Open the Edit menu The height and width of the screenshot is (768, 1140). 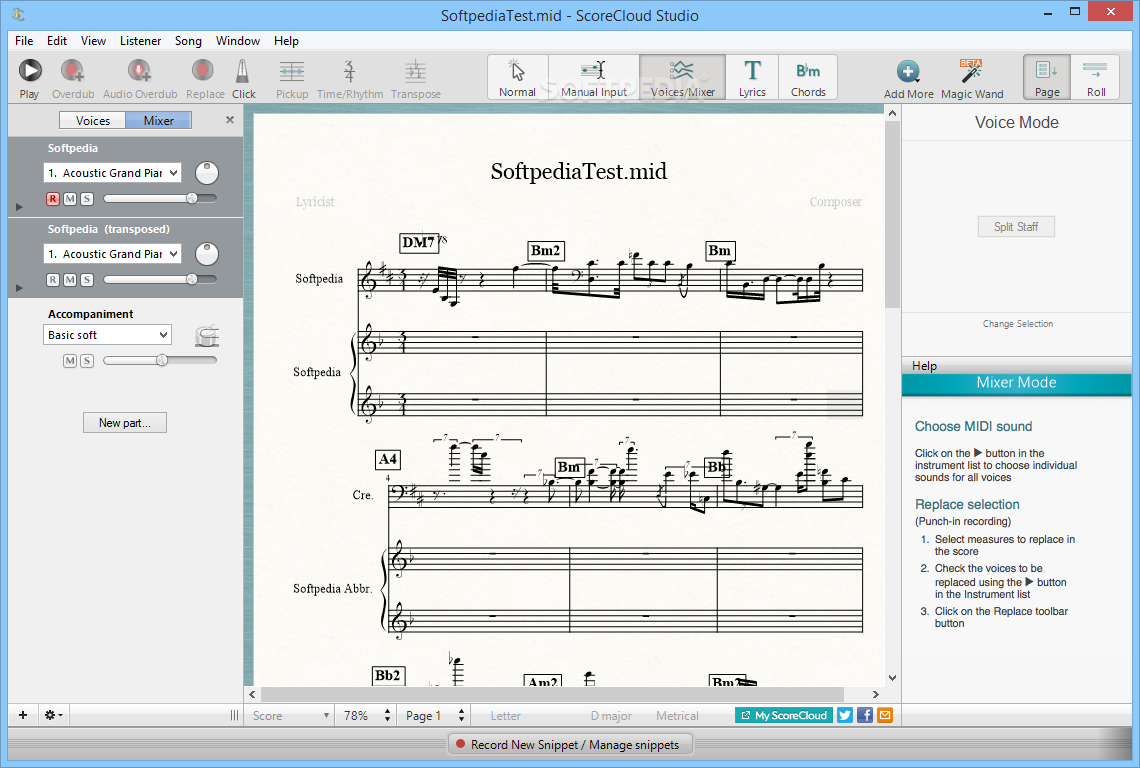click(x=57, y=41)
